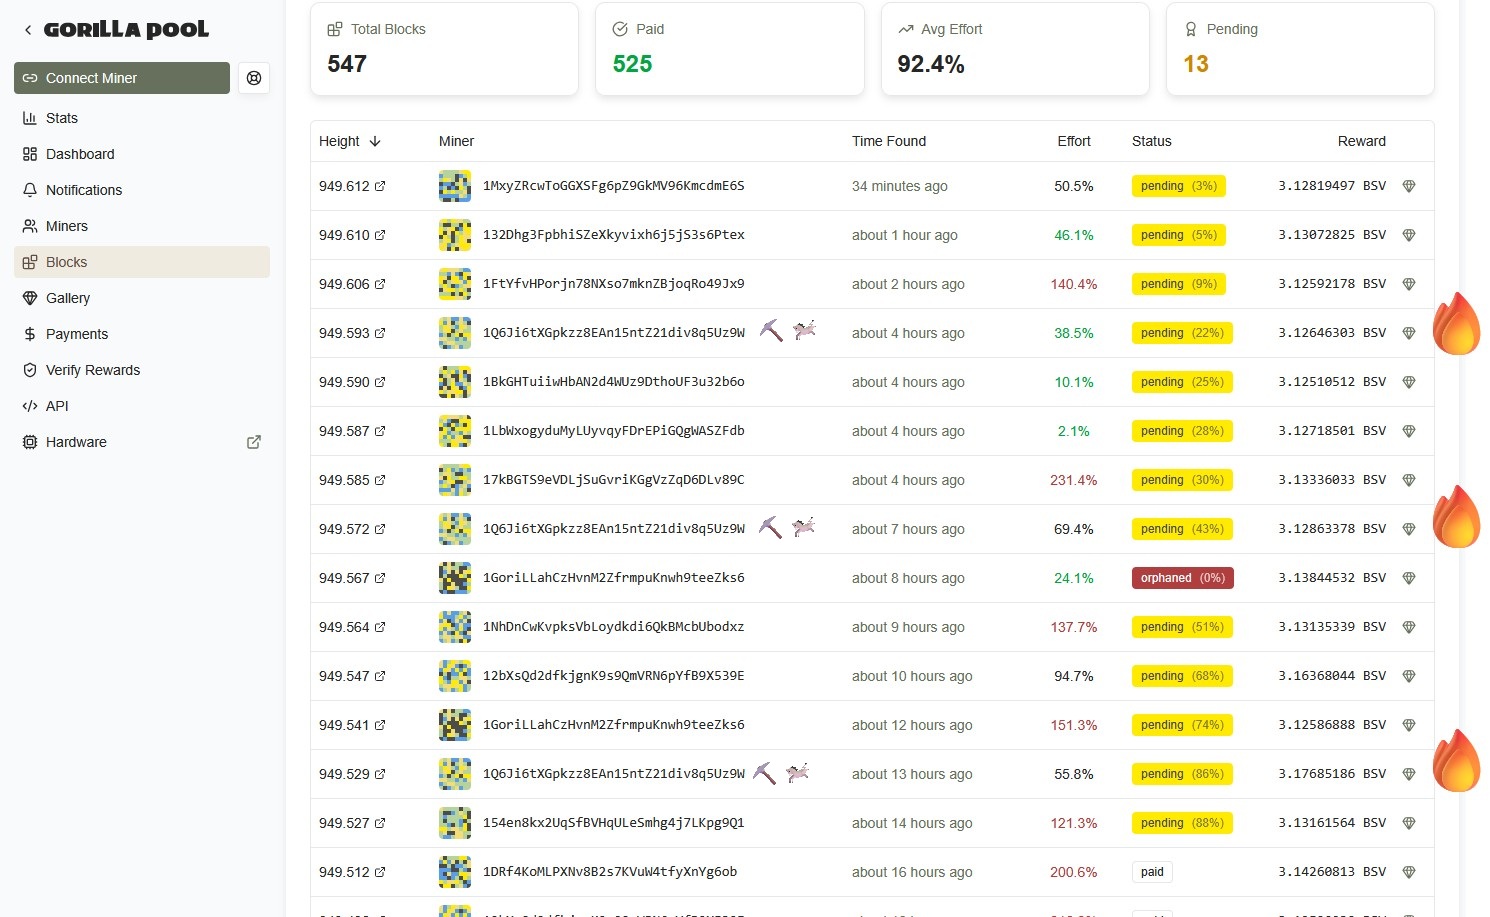
Task: Sort table by the Height column header
Action: (350, 141)
